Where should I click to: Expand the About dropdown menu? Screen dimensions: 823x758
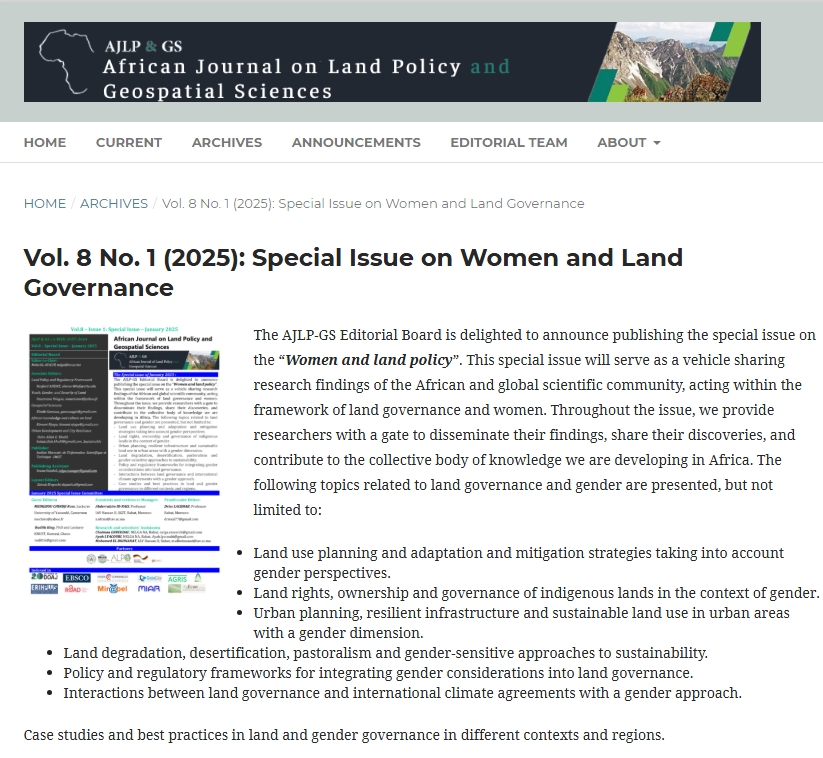click(x=628, y=142)
